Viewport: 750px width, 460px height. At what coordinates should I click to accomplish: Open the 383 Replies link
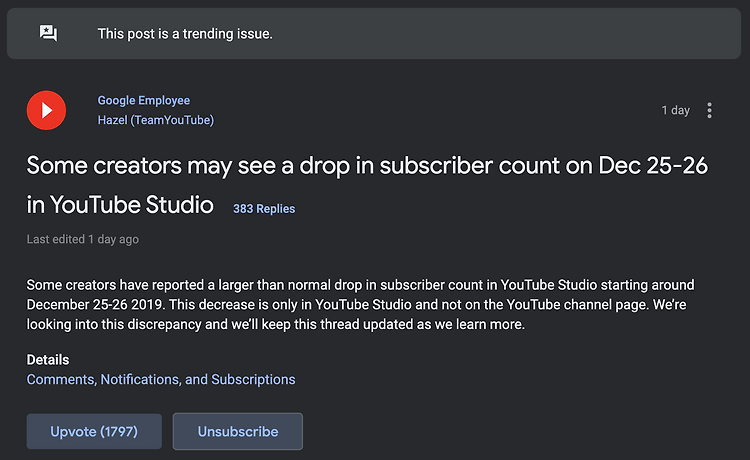tap(264, 209)
